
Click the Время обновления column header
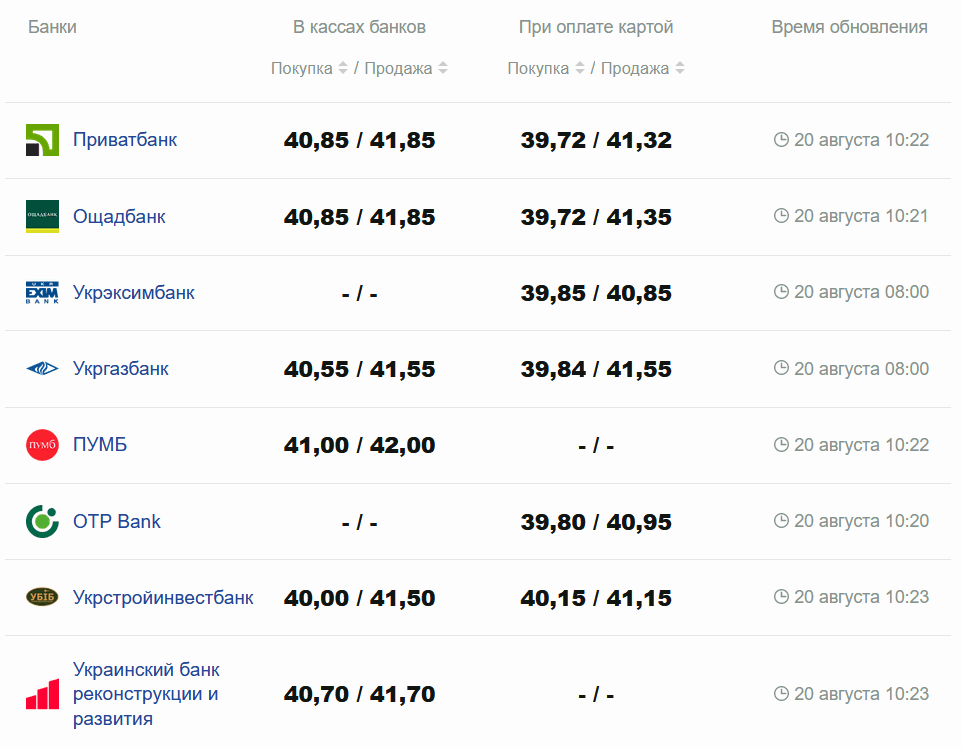(x=849, y=27)
